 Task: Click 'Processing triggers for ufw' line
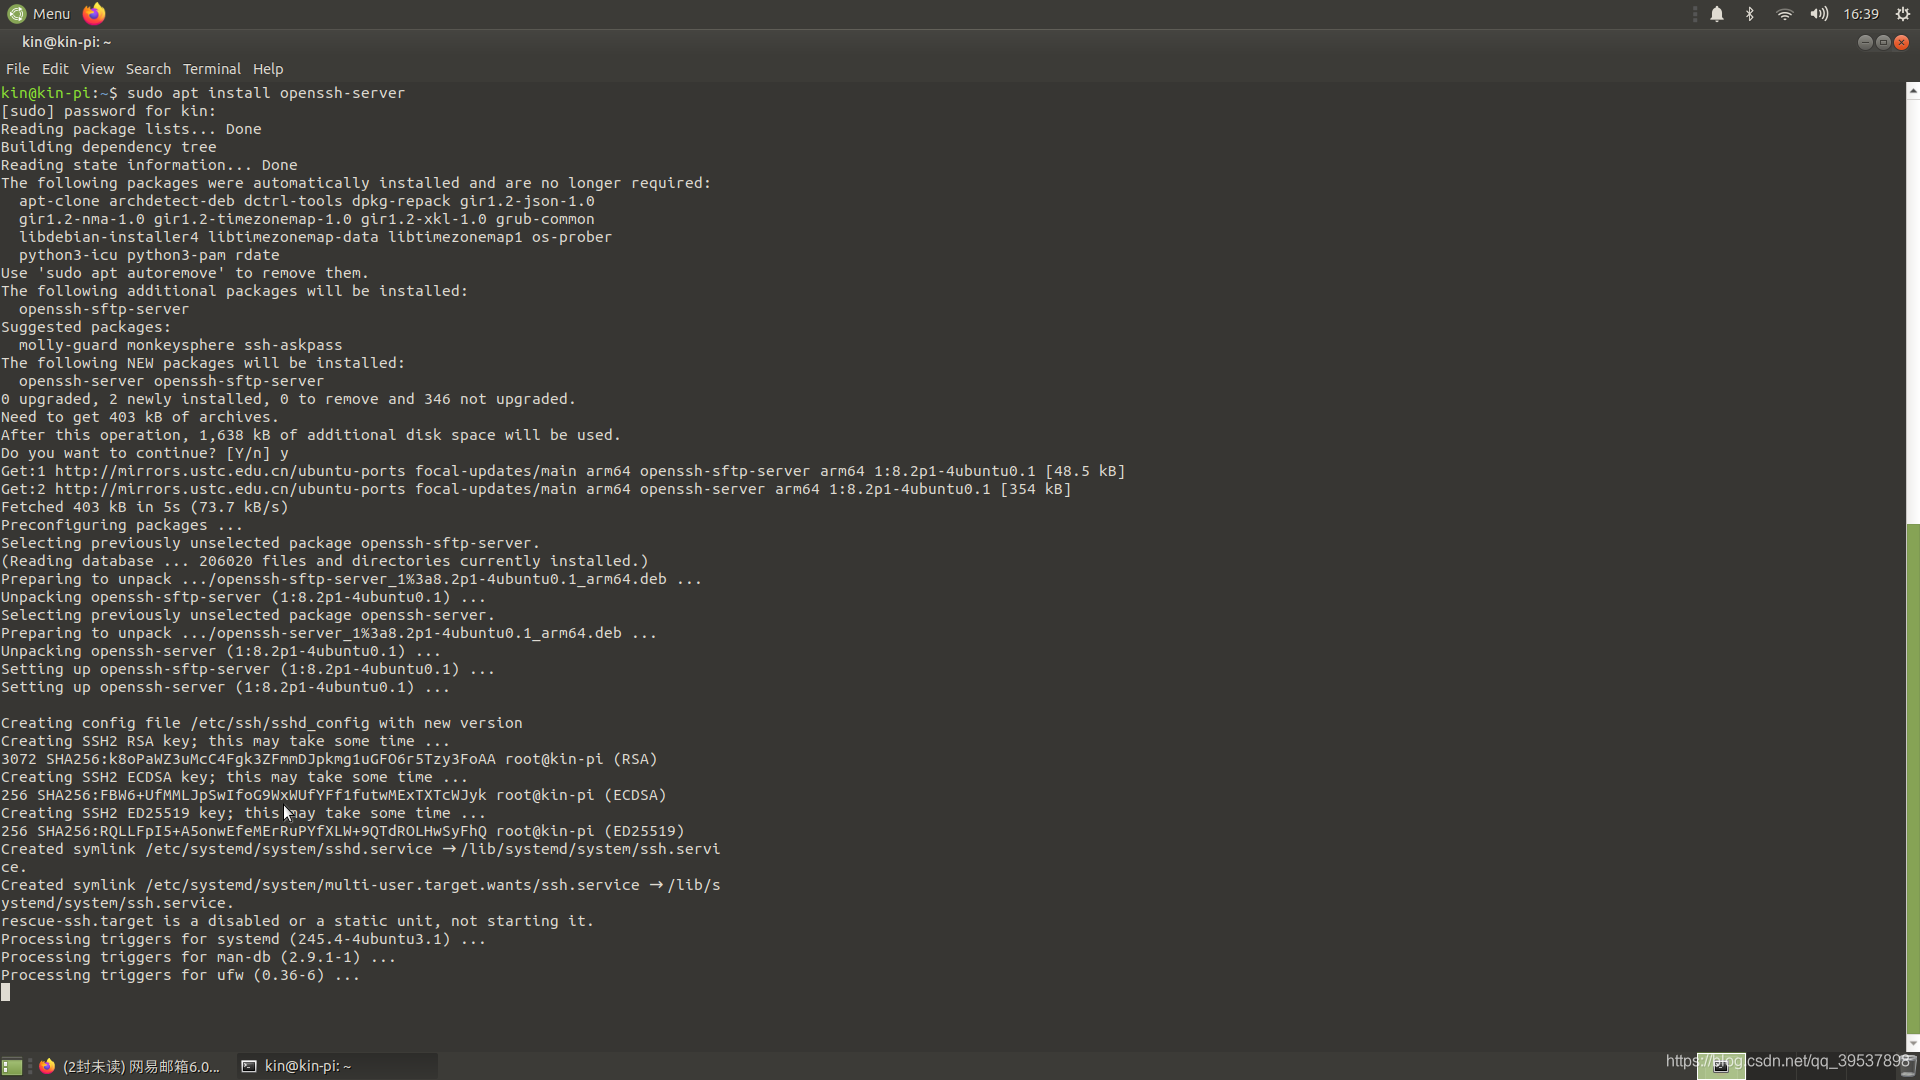pyautogui.click(x=180, y=975)
